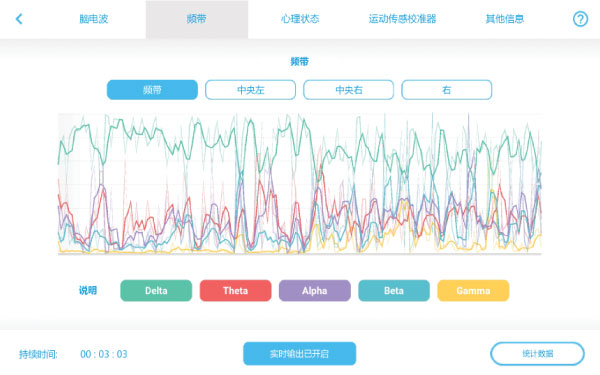
Task: Open the help question mark icon
Action: click(x=580, y=19)
